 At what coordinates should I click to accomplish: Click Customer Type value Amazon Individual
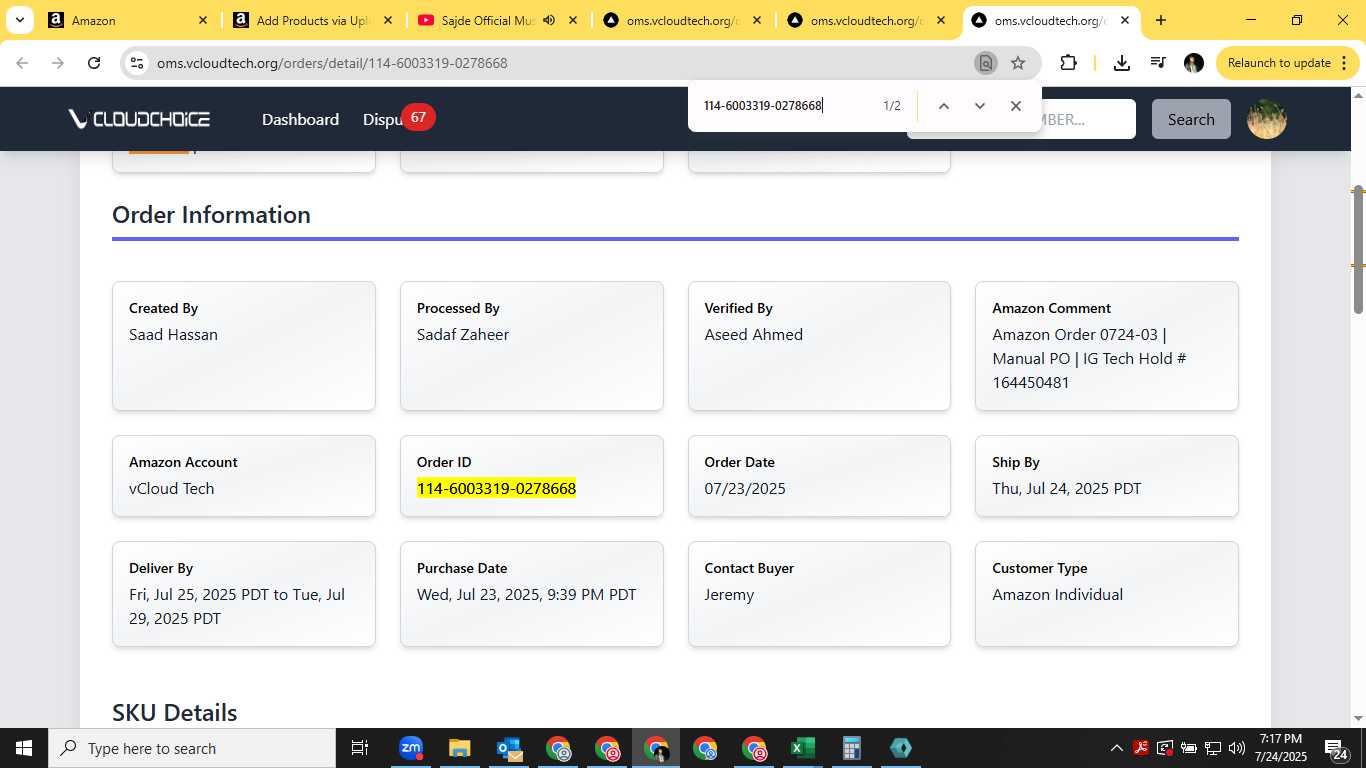click(x=1057, y=594)
